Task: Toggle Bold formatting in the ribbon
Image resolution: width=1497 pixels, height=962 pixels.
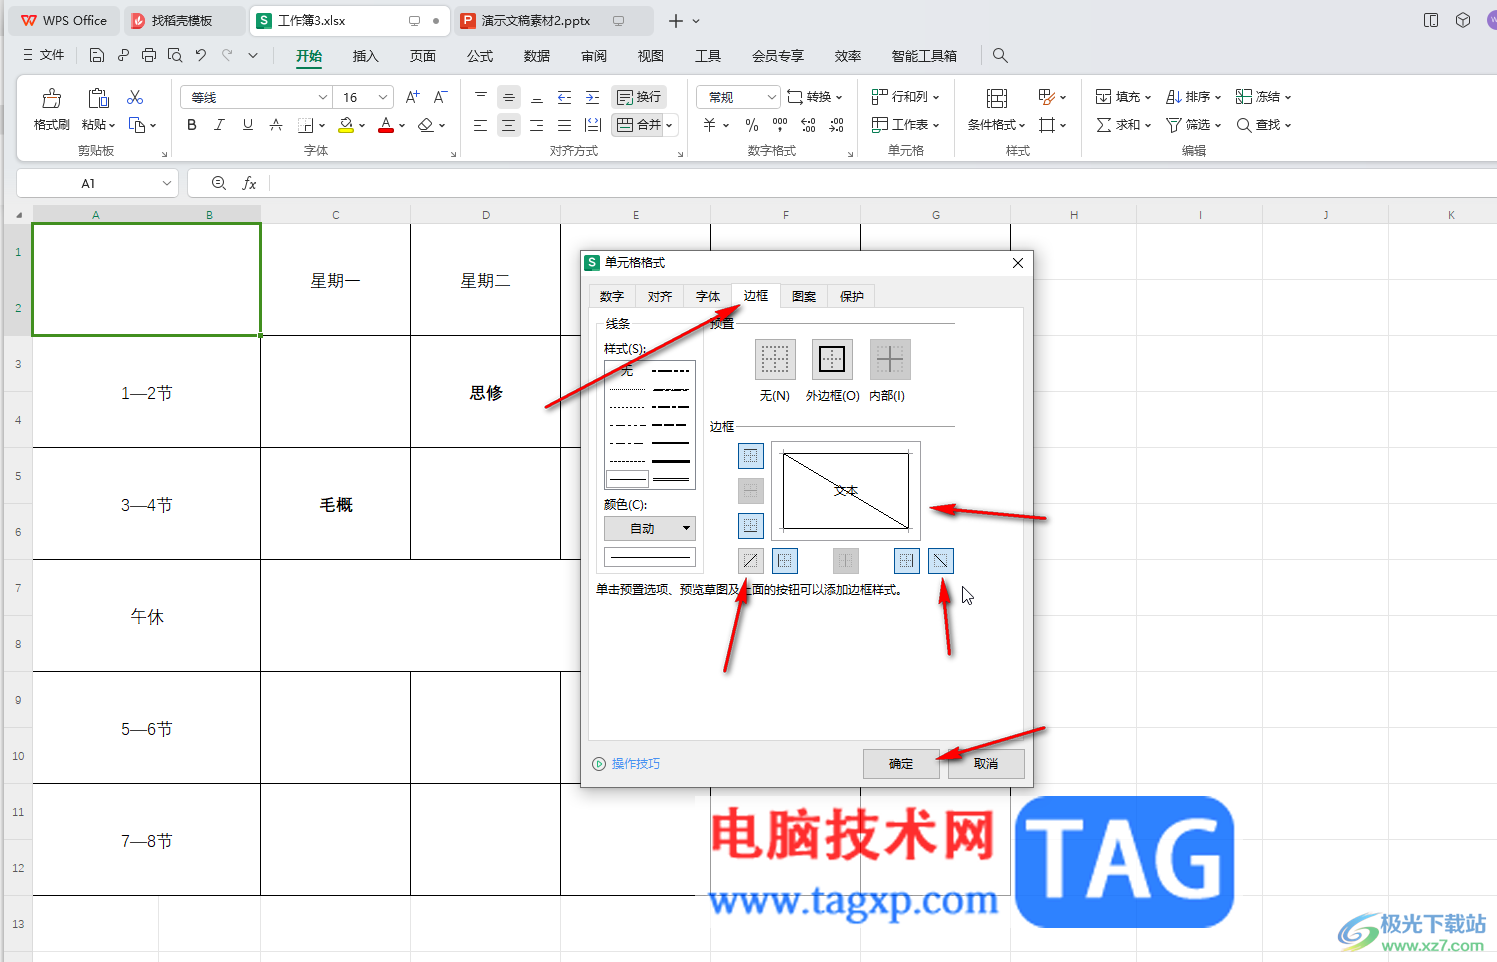Action: (x=192, y=125)
